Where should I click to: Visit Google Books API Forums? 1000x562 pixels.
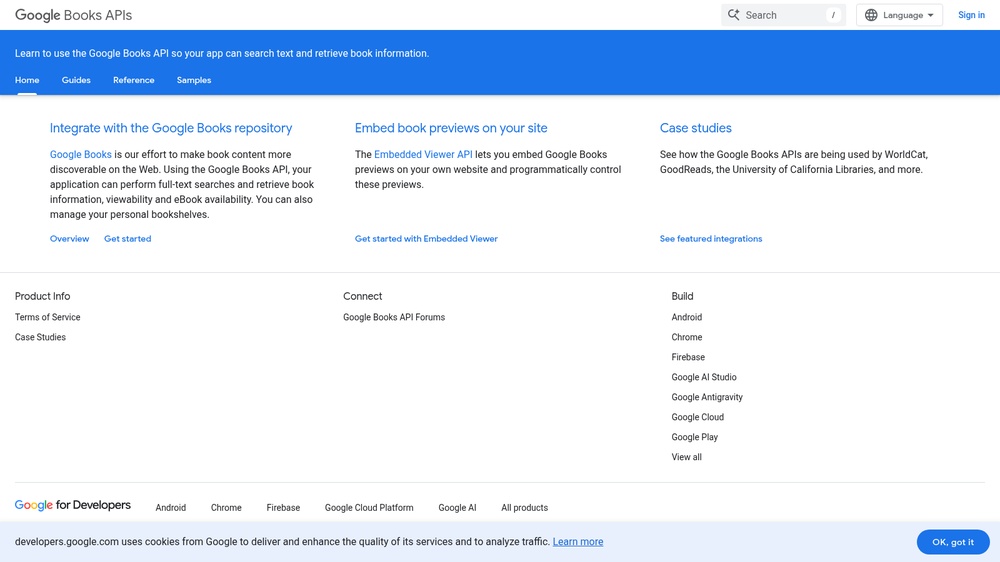[393, 317]
